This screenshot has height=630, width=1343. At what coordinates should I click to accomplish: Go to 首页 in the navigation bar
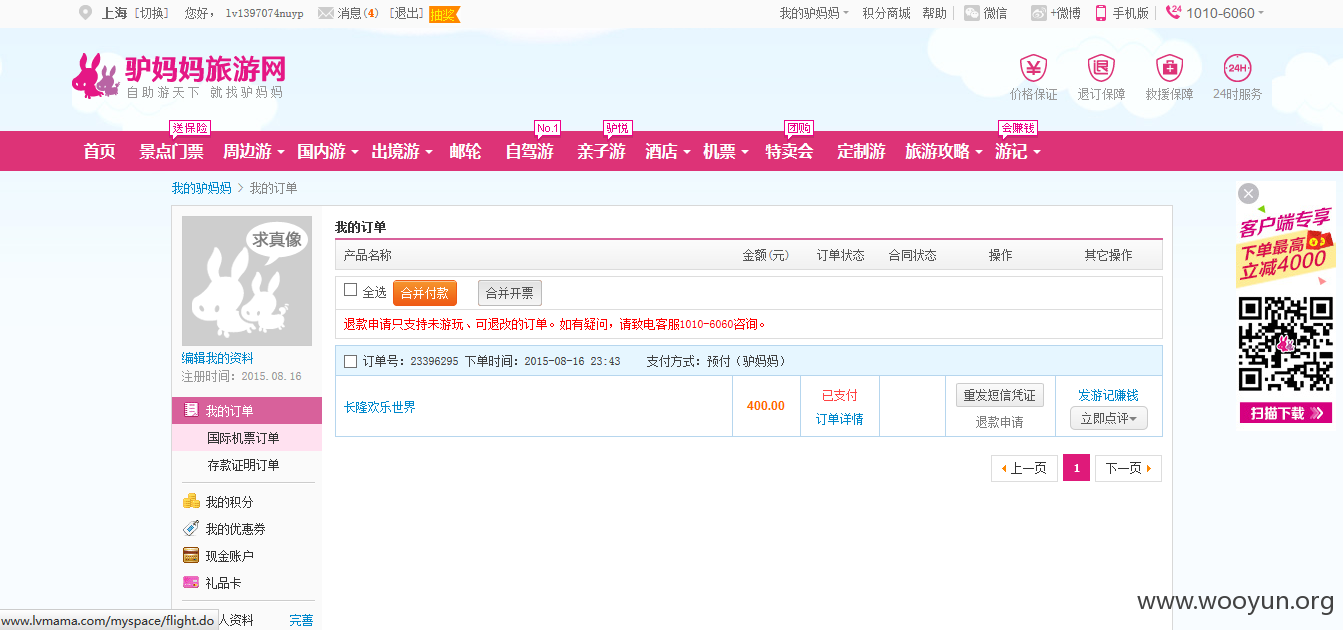[x=99, y=152]
